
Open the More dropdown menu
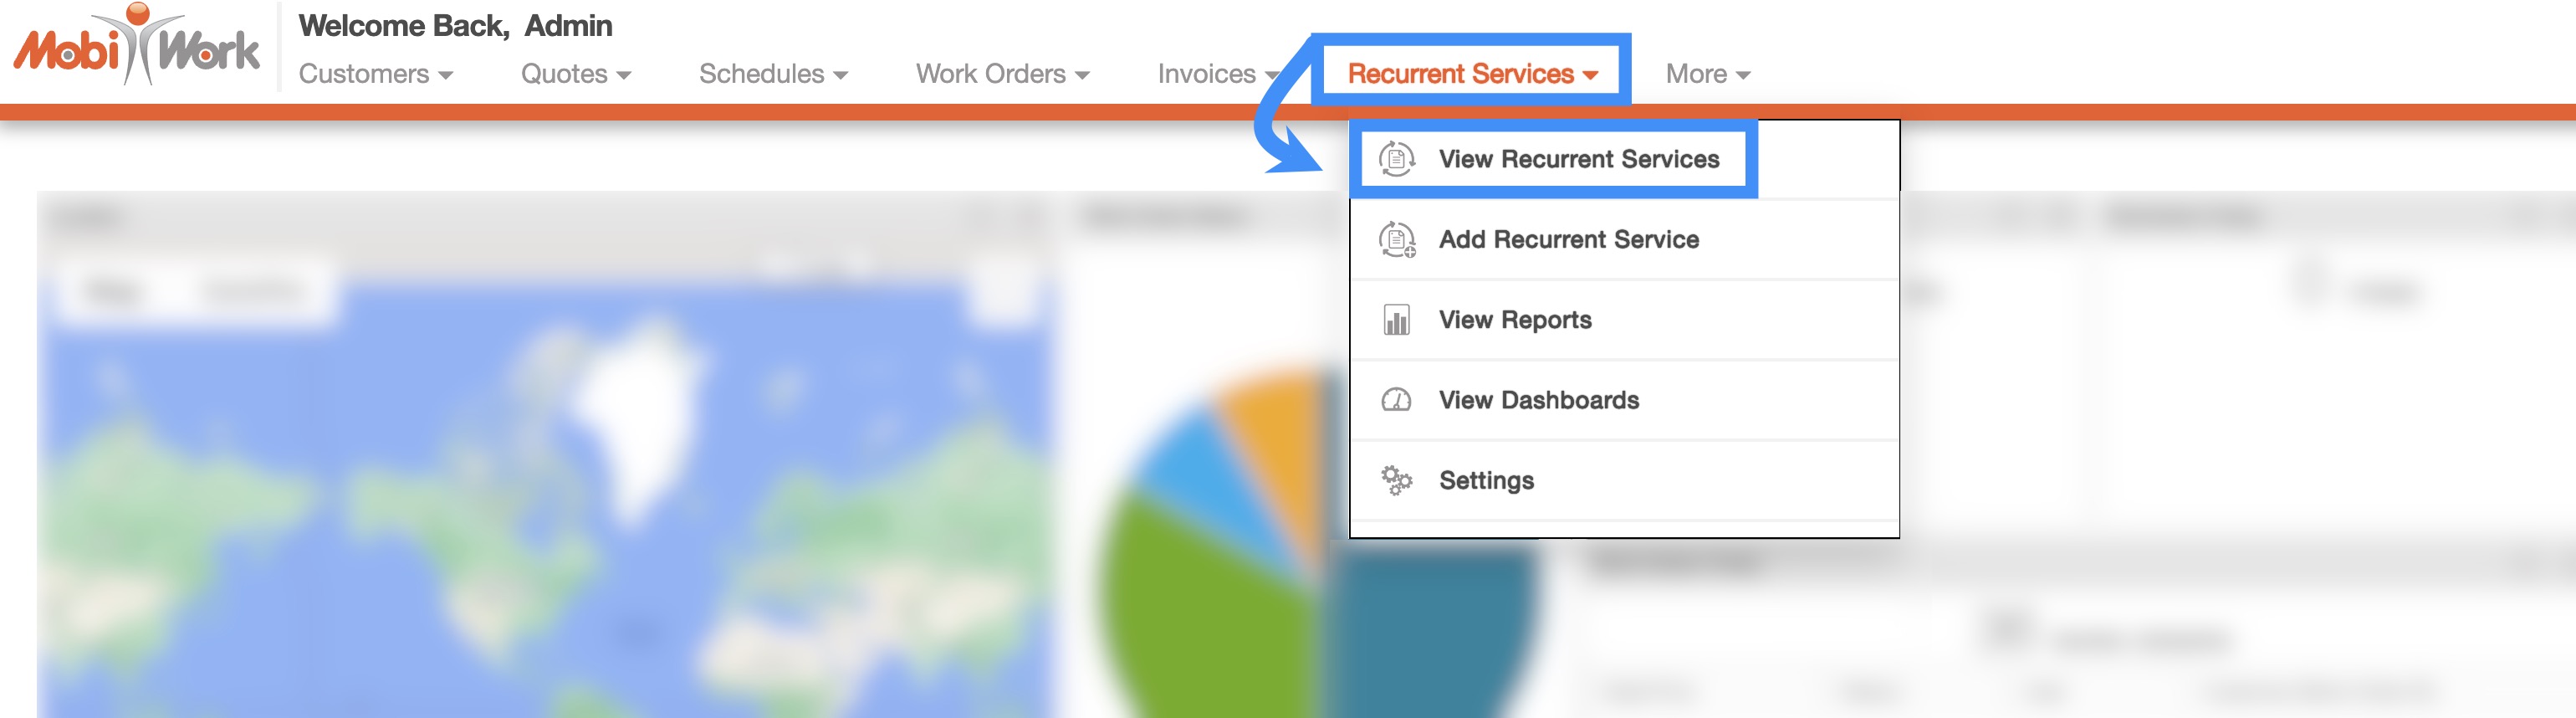point(1706,74)
